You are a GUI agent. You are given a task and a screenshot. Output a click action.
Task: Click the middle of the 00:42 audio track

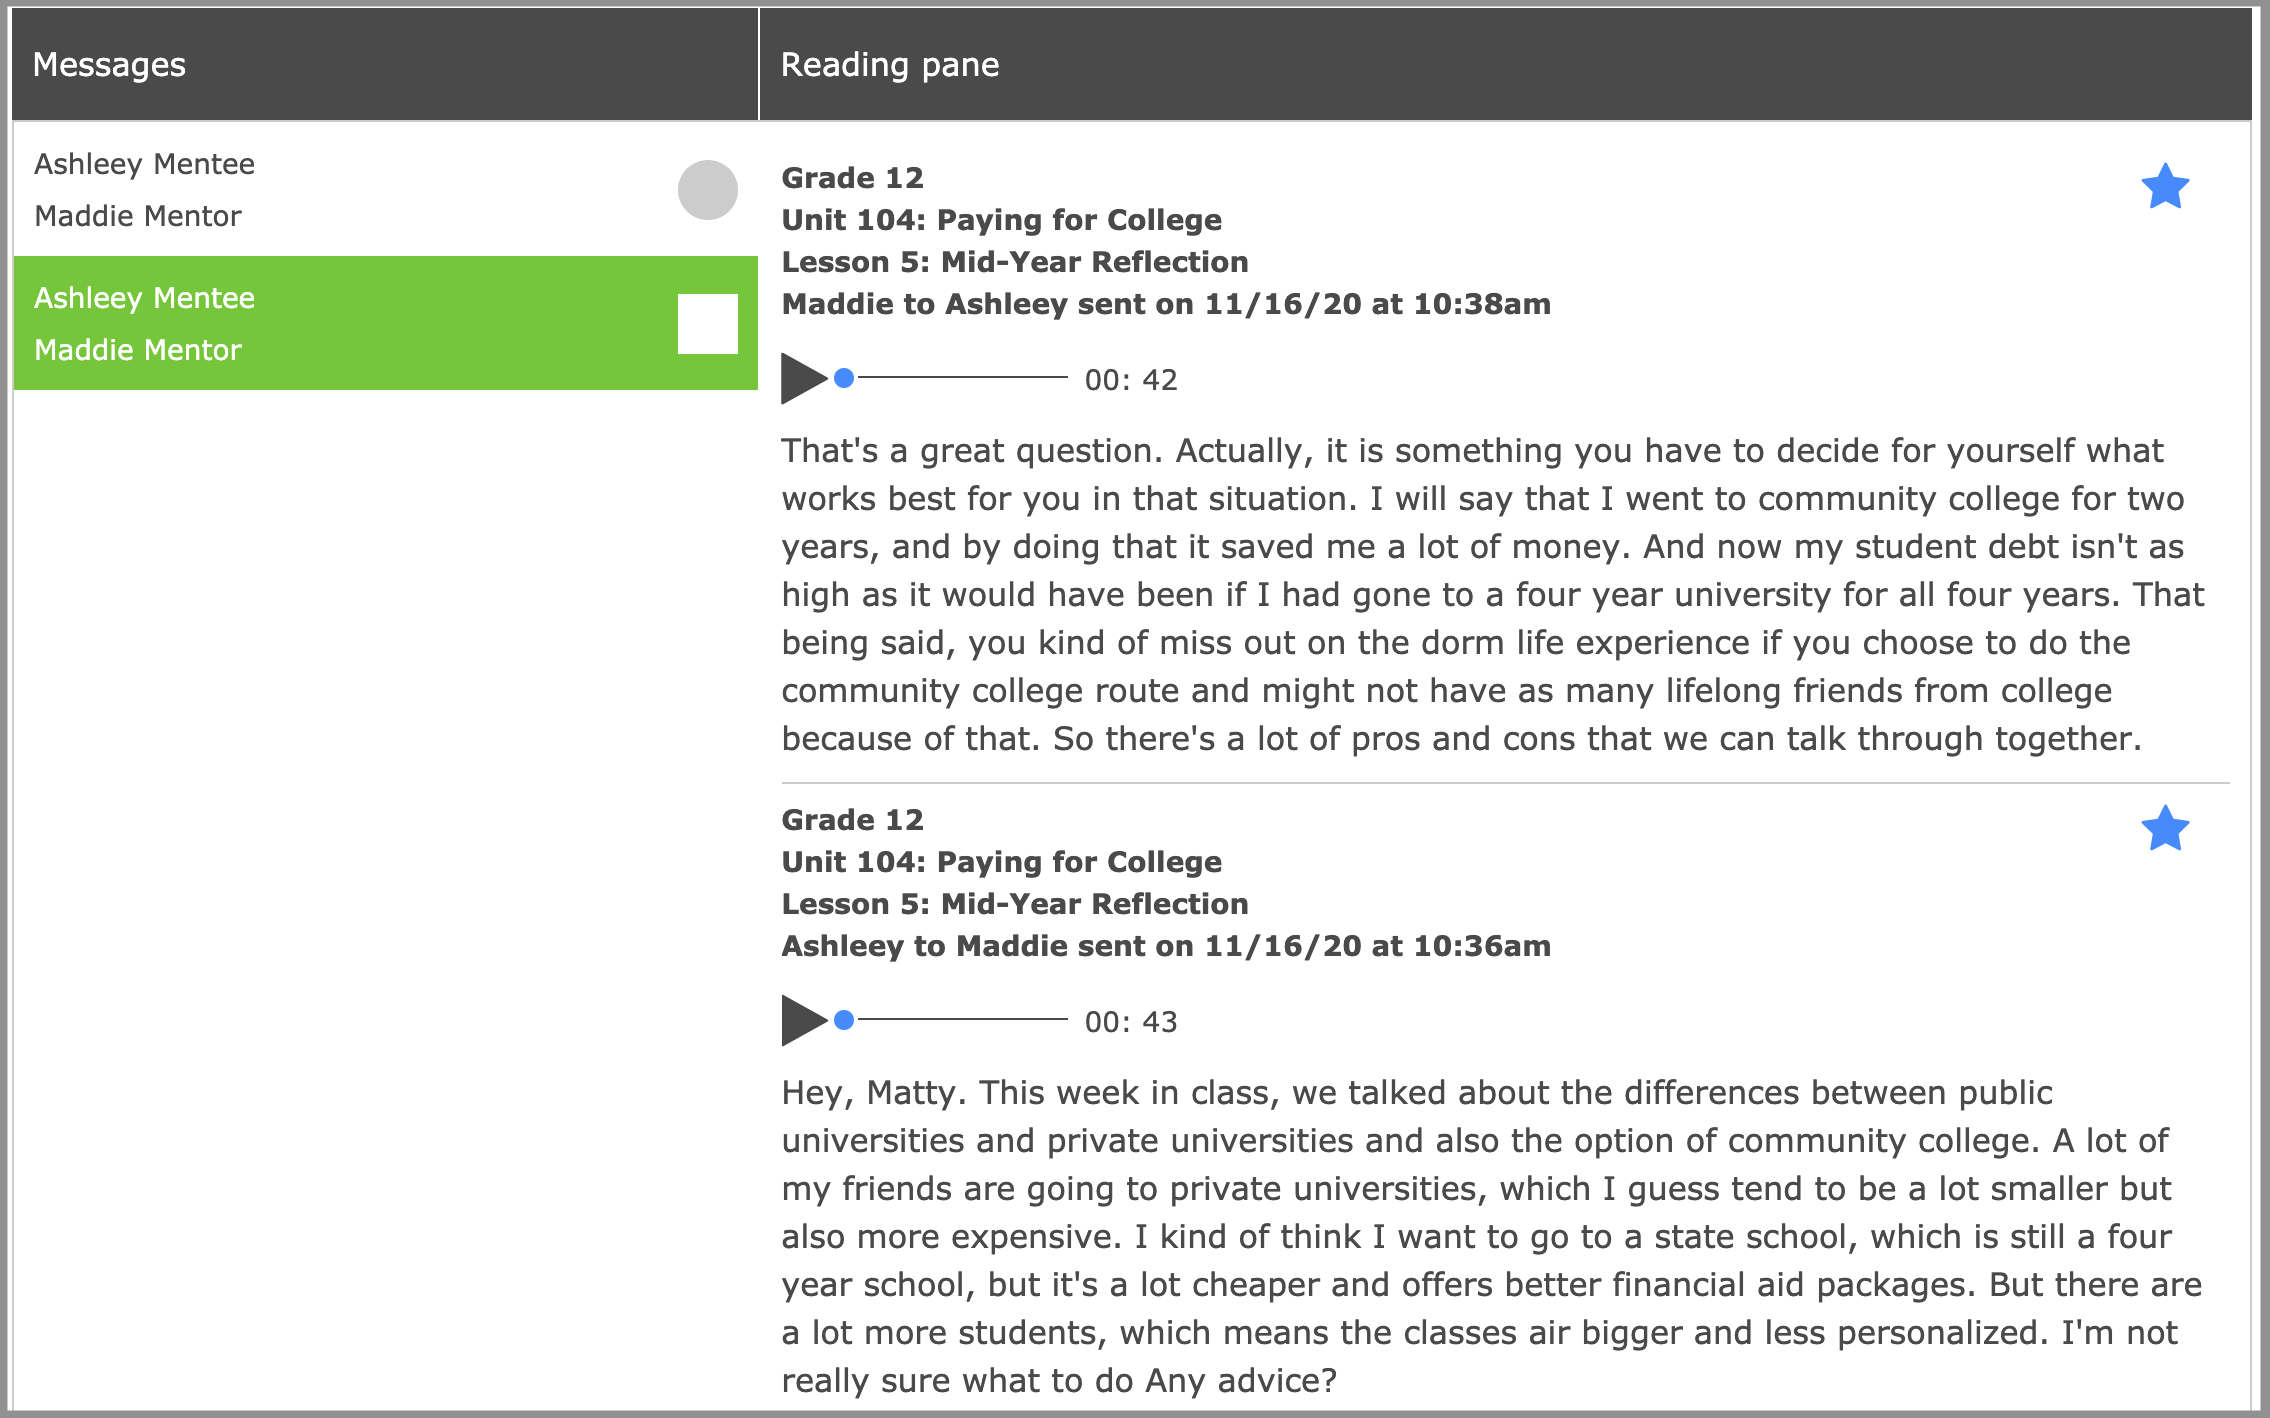point(962,378)
